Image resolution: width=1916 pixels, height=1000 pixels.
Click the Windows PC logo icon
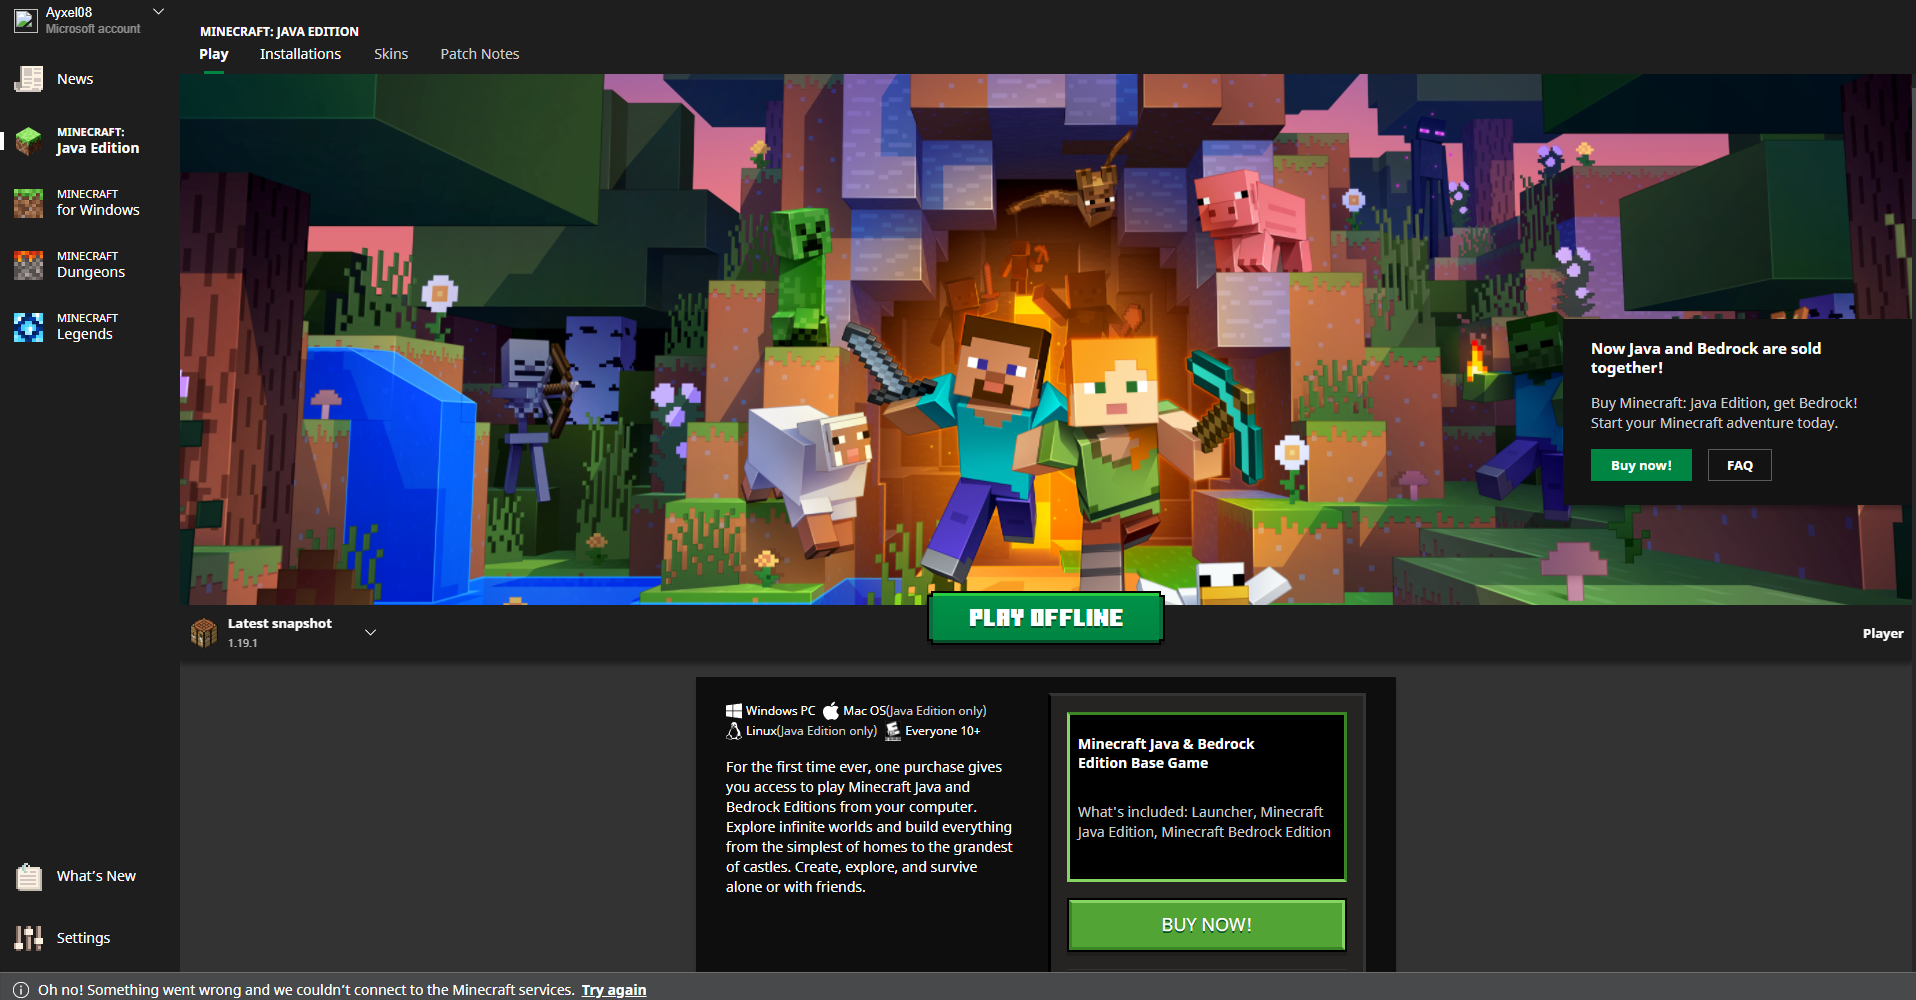(x=734, y=711)
